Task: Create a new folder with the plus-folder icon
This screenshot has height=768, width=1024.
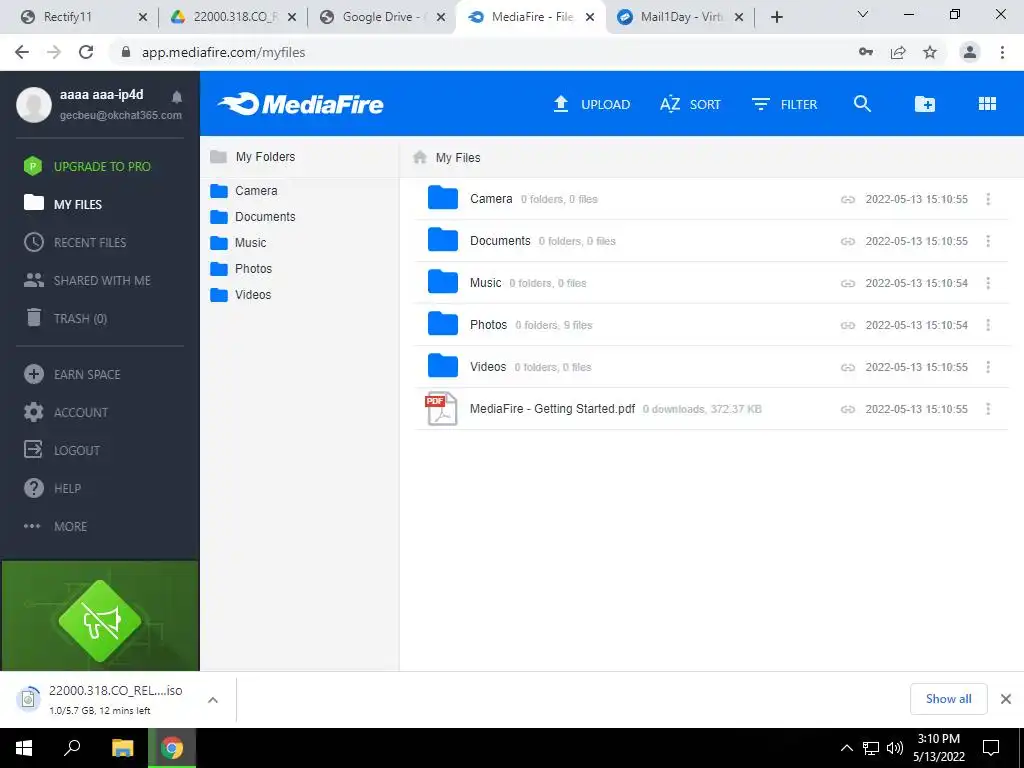Action: coord(925,104)
